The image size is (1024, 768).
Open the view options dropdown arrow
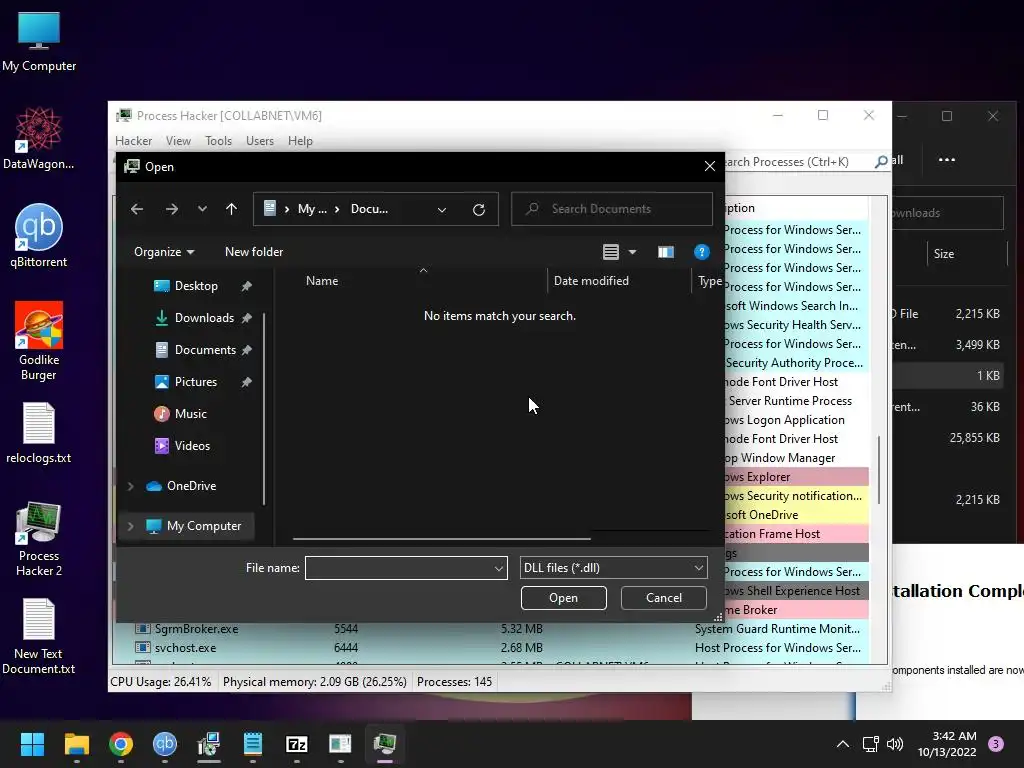click(x=632, y=252)
